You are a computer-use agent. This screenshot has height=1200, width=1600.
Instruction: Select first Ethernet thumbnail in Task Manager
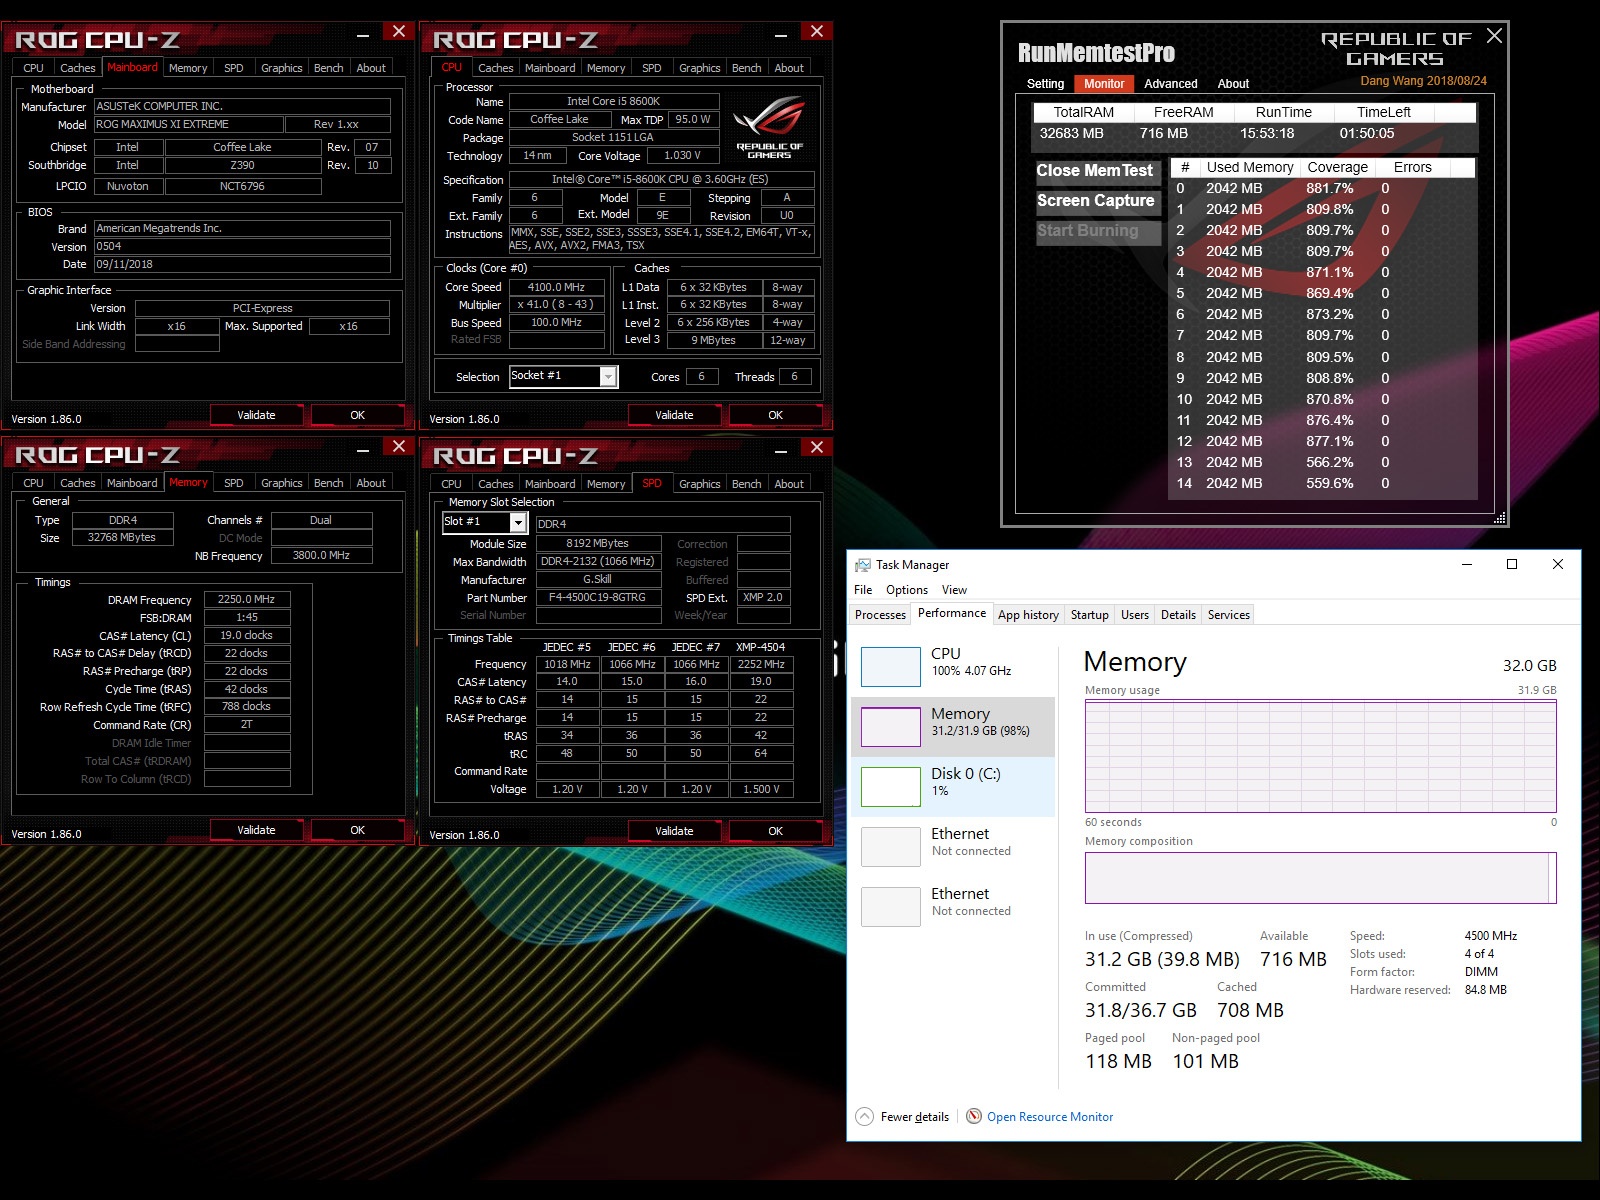pos(890,846)
